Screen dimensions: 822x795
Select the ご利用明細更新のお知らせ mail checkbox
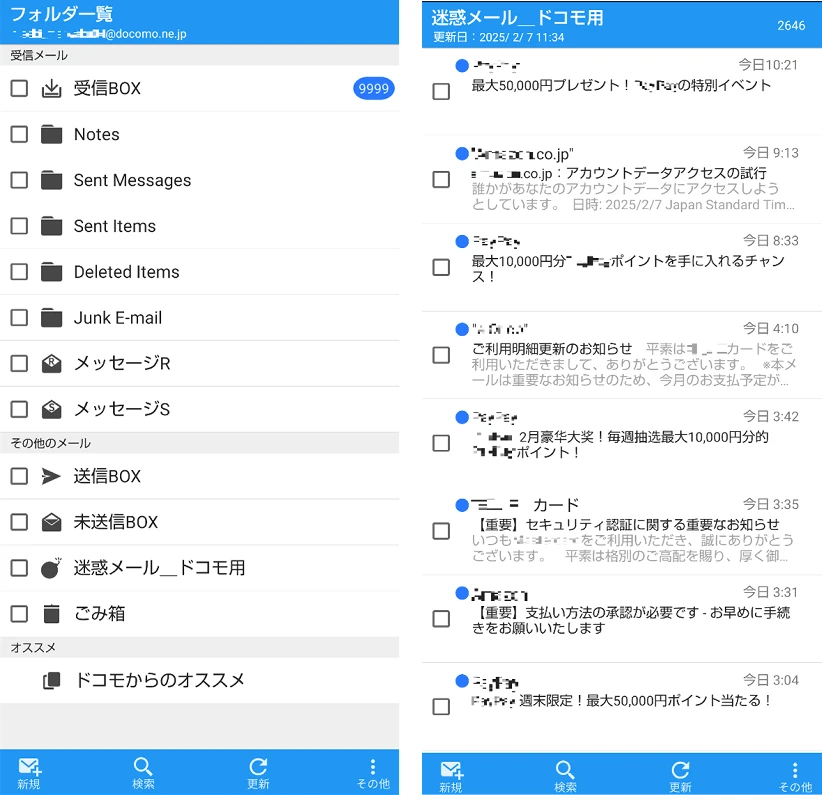[x=441, y=356]
